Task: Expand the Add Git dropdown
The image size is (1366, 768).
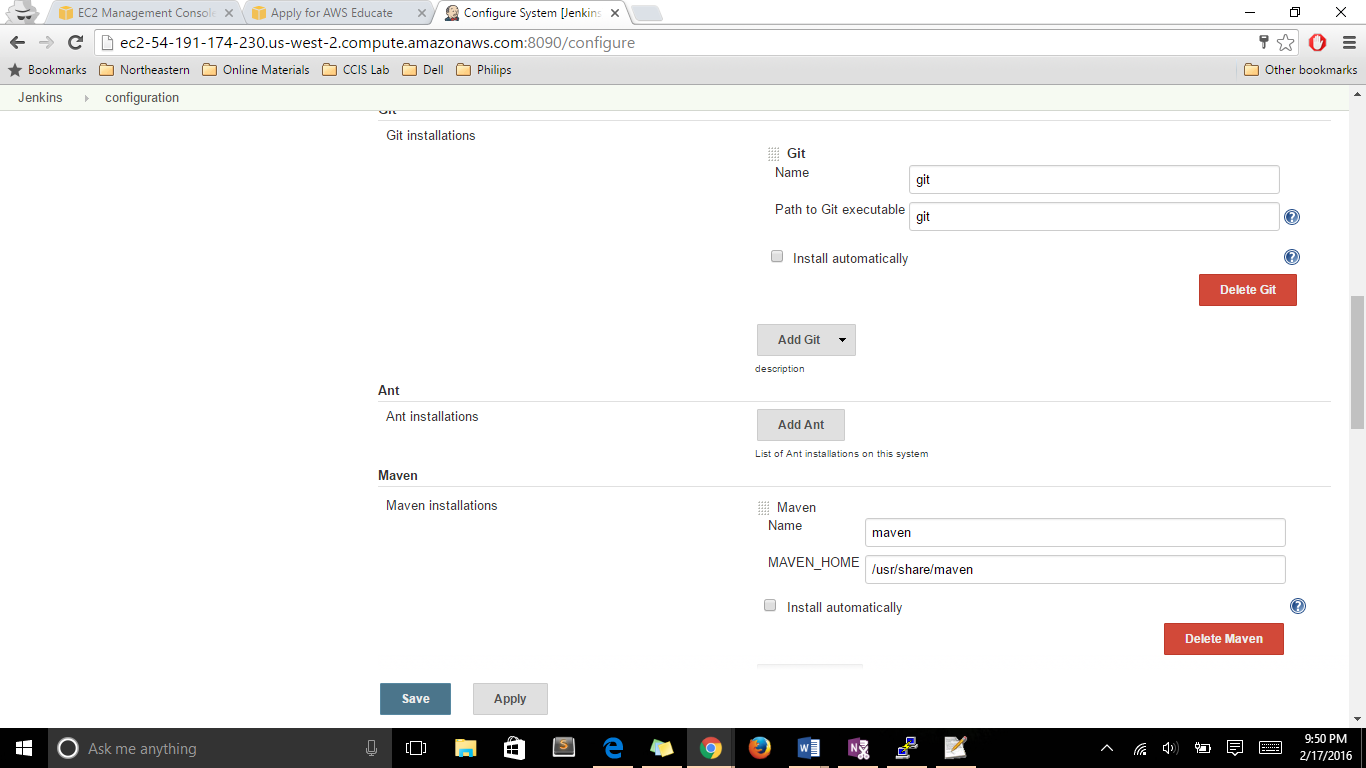Action: coord(841,340)
